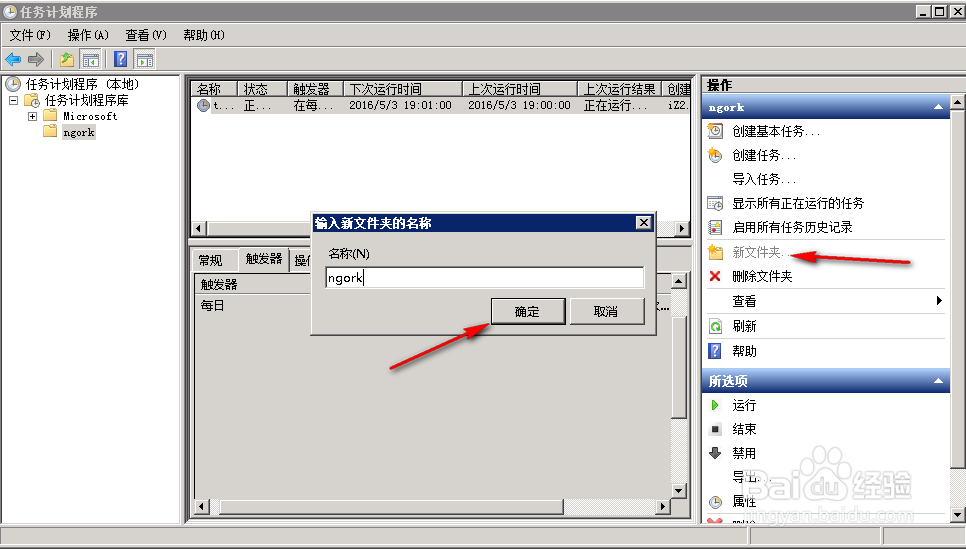Click task list horizontal scrollbar left arrow

198,229
